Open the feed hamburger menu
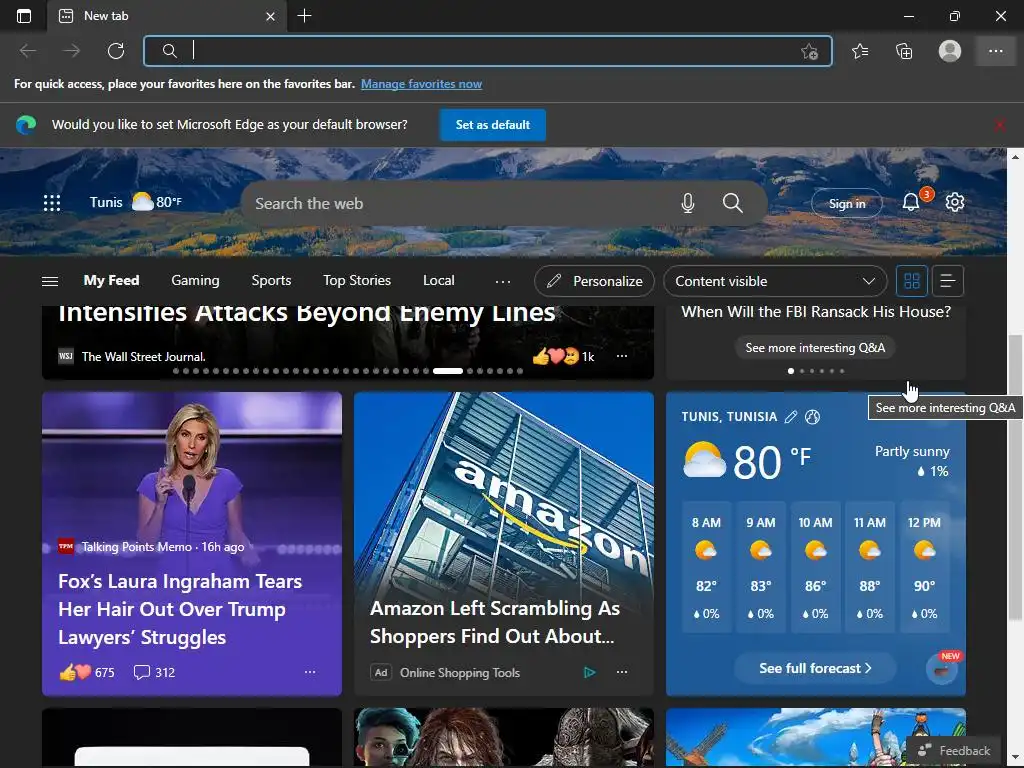 [50, 281]
